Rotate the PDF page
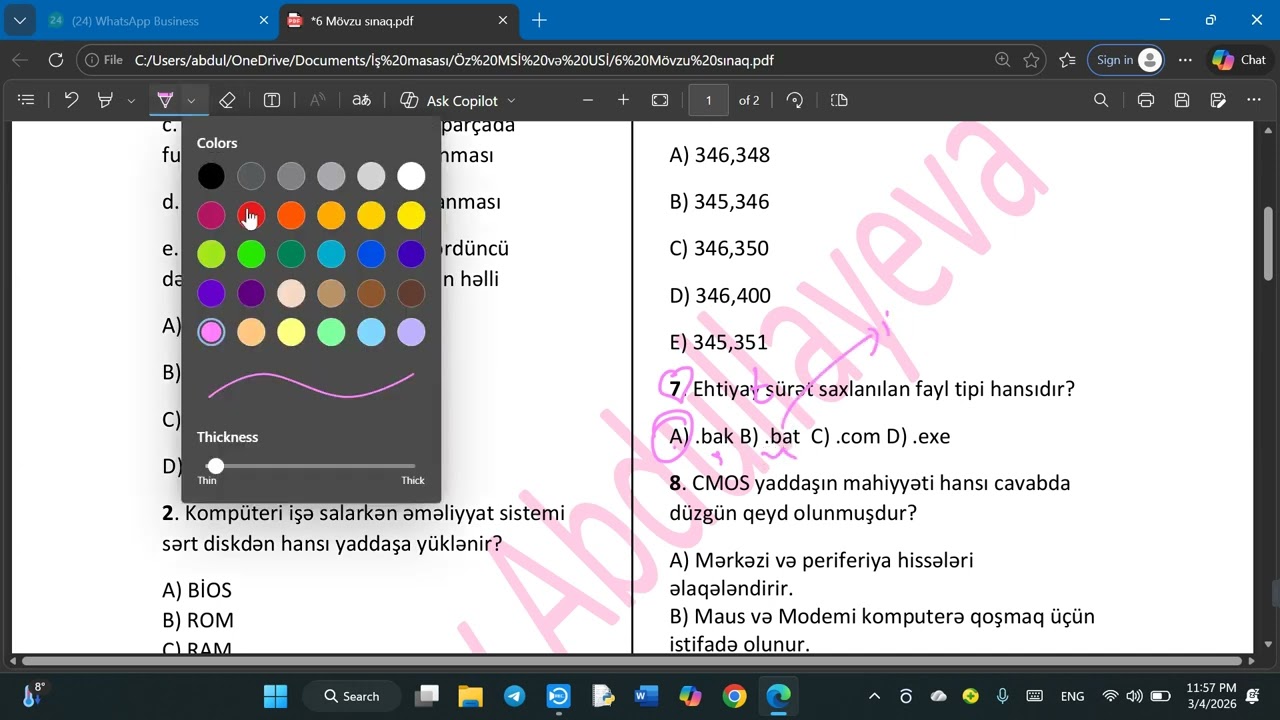 pyautogui.click(x=795, y=100)
